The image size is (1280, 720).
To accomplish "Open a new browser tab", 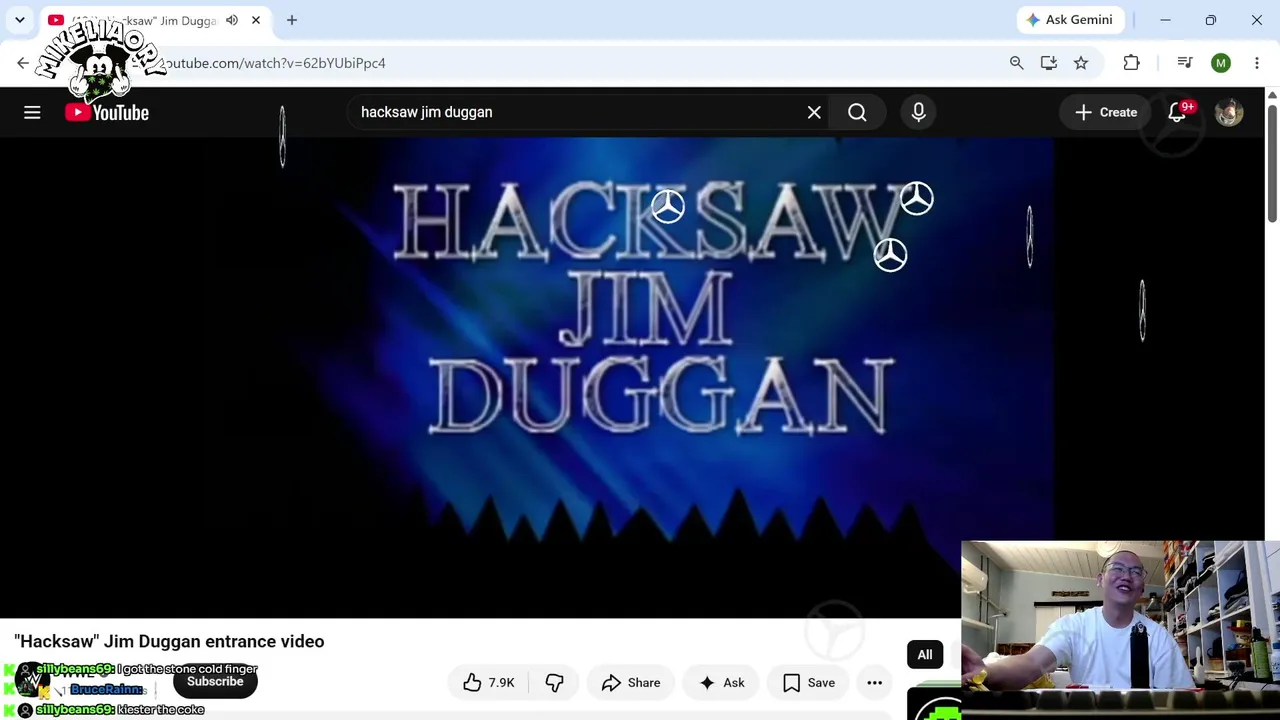I will [x=292, y=20].
